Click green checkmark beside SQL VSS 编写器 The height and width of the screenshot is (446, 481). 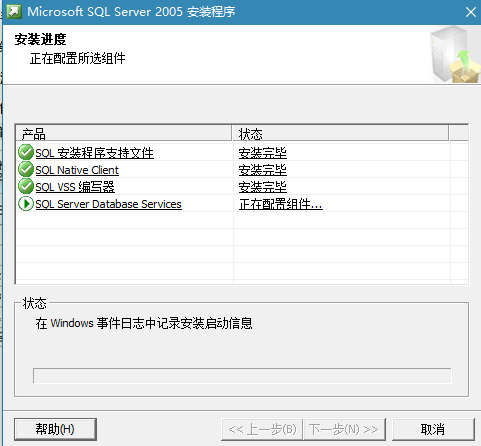tap(26, 186)
